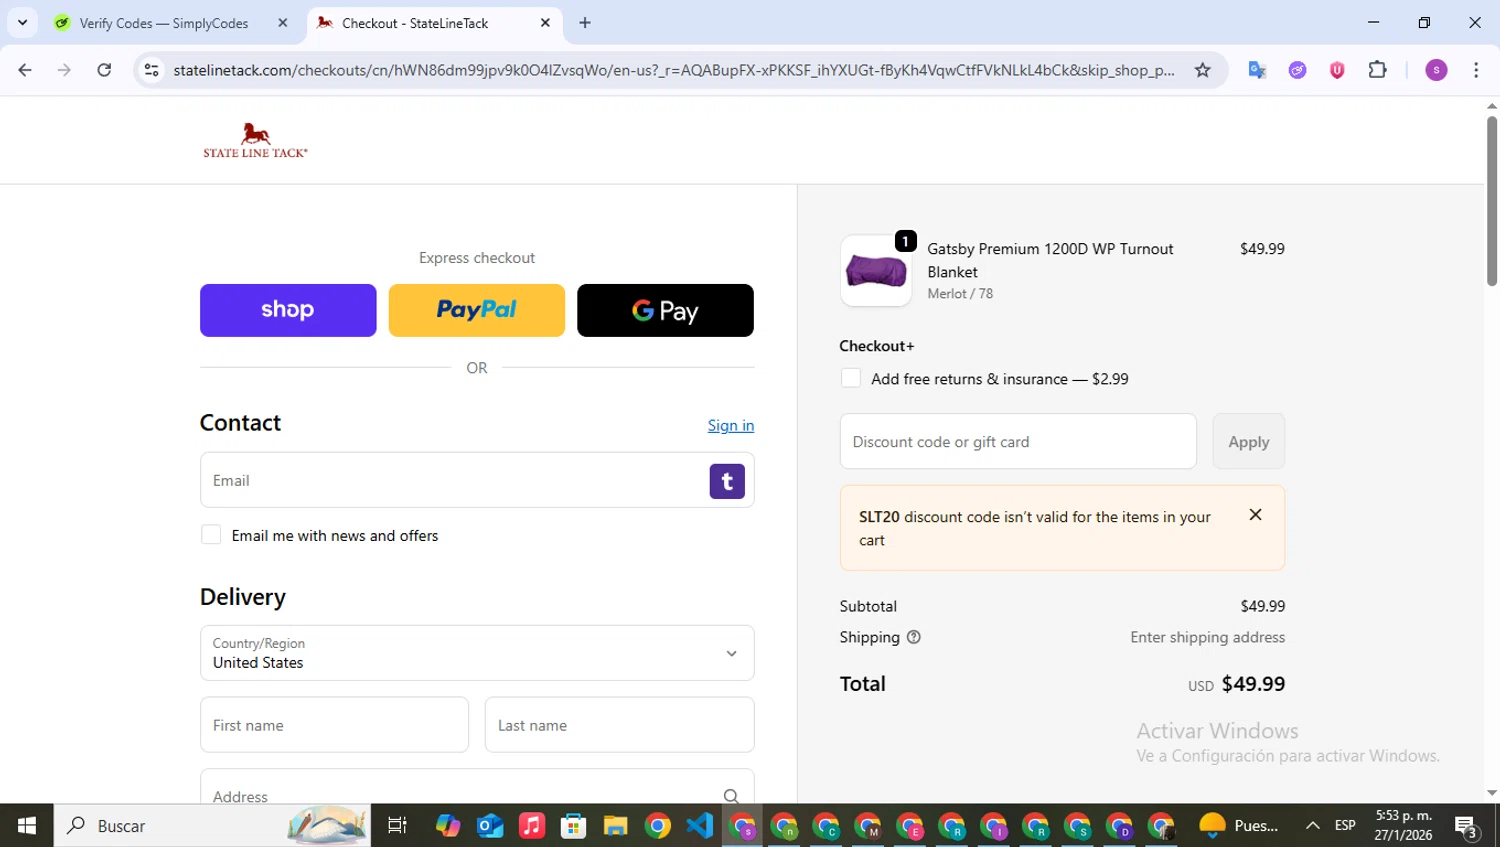View site information in the address bar
This screenshot has height=847, width=1500.
click(151, 70)
